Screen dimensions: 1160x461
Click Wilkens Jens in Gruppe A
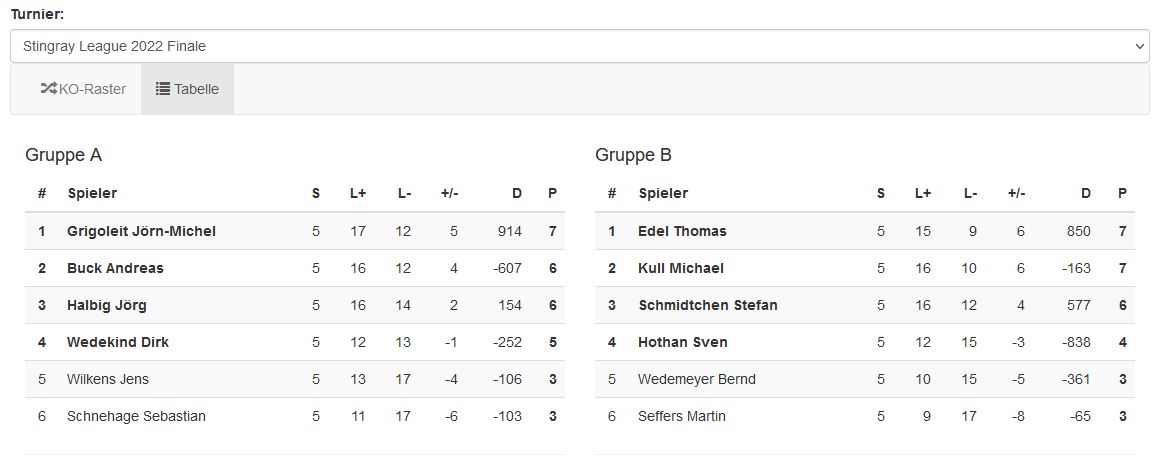[x=108, y=379]
